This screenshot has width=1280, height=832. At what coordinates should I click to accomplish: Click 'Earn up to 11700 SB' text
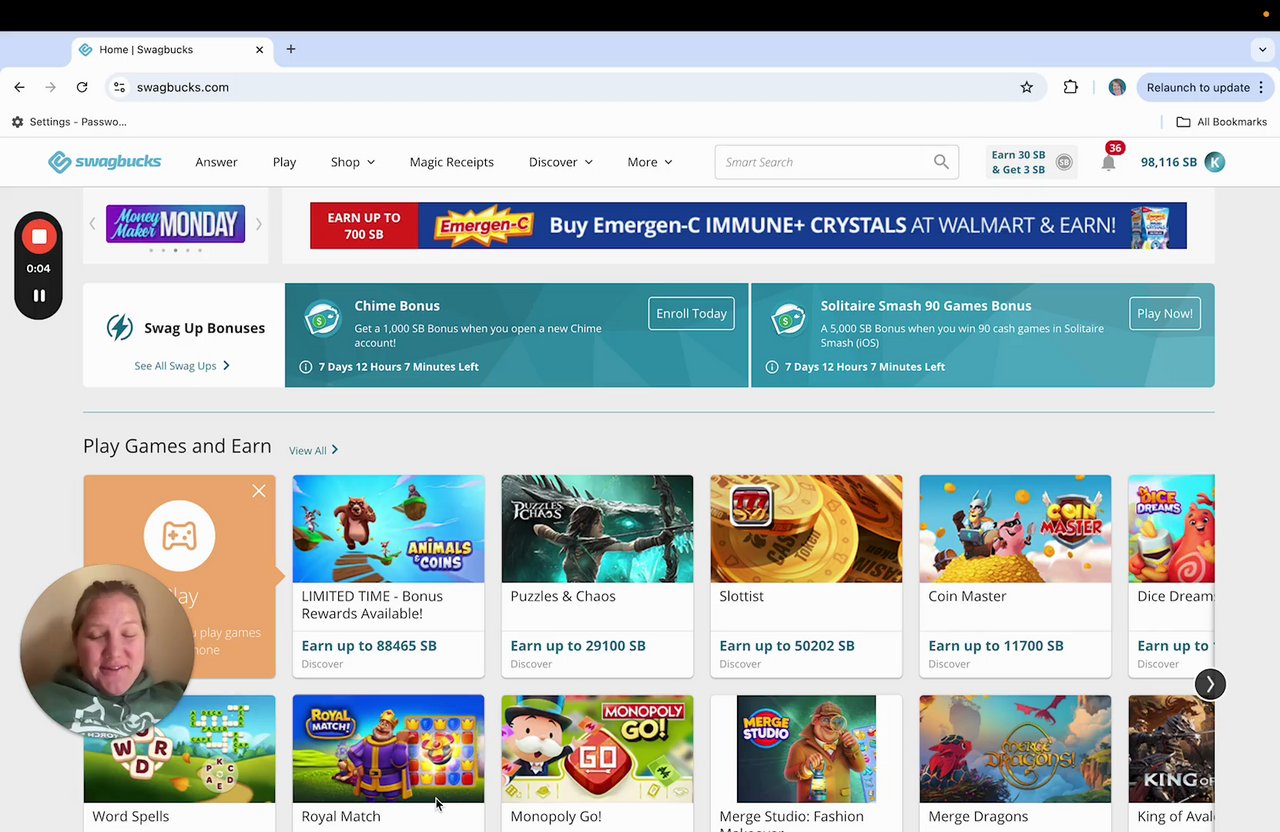(x=996, y=646)
